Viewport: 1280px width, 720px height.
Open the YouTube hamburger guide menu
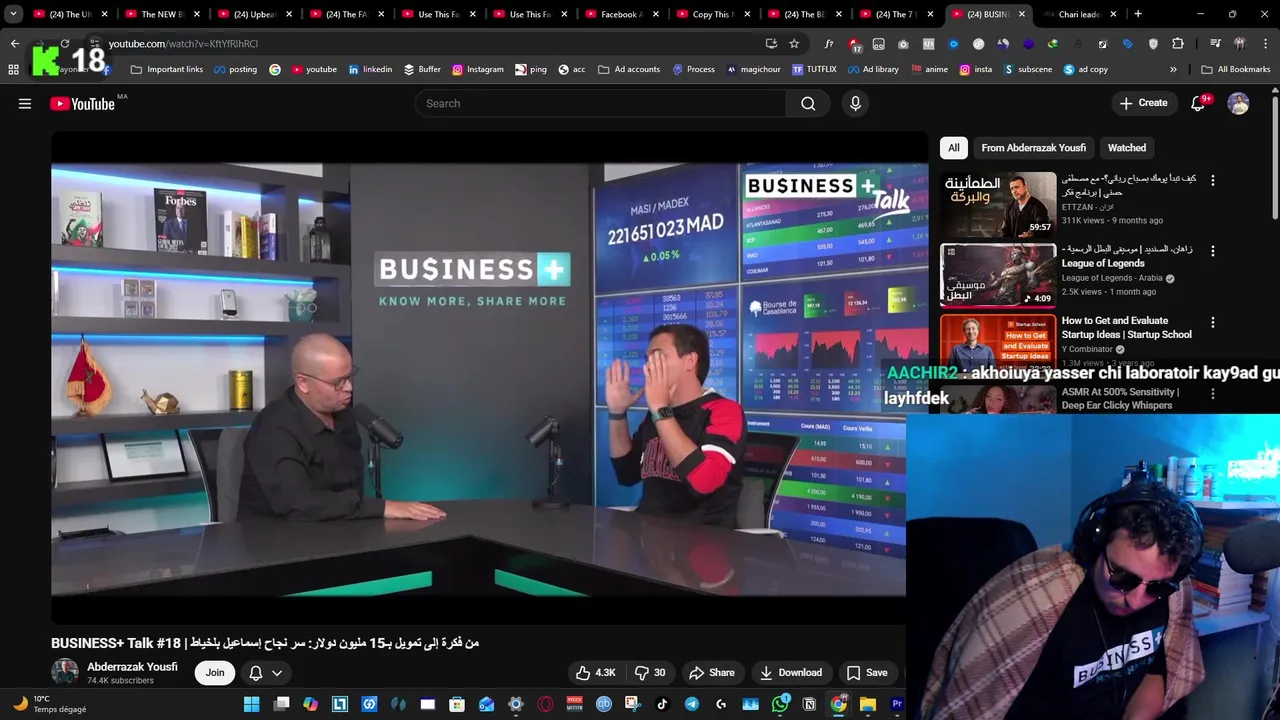[x=25, y=103]
